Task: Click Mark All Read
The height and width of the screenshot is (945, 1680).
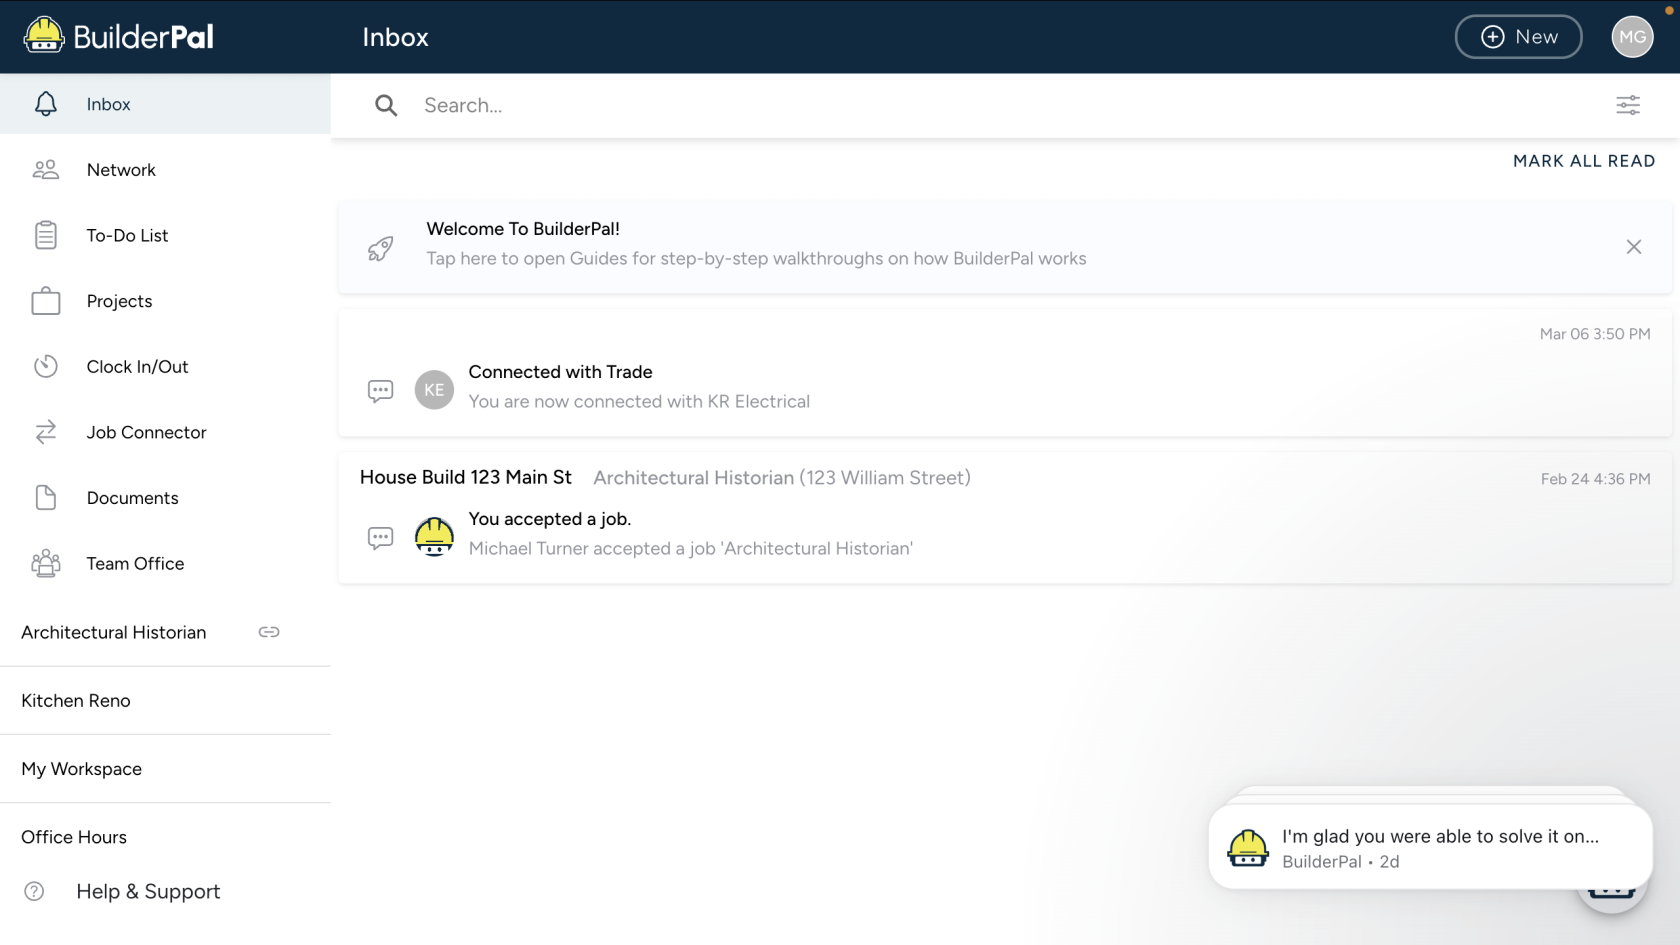Action: click(x=1583, y=161)
